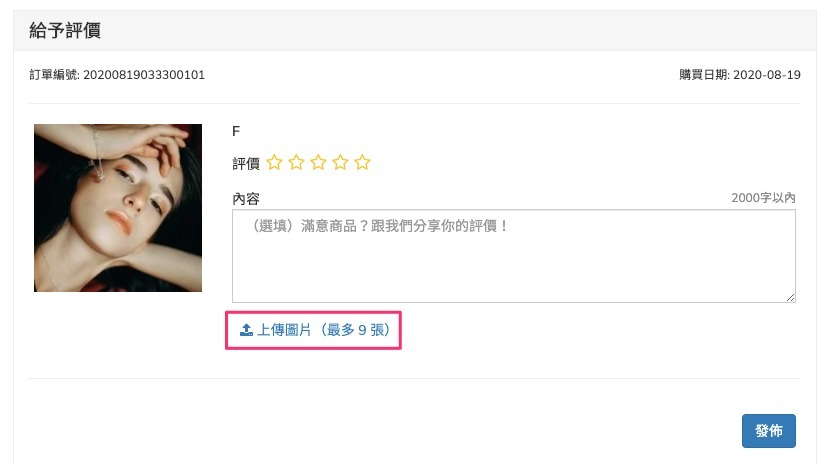The image size is (820, 465).
Task: Open the 上傳圖片（最多 9 張）link
Action: (322, 329)
